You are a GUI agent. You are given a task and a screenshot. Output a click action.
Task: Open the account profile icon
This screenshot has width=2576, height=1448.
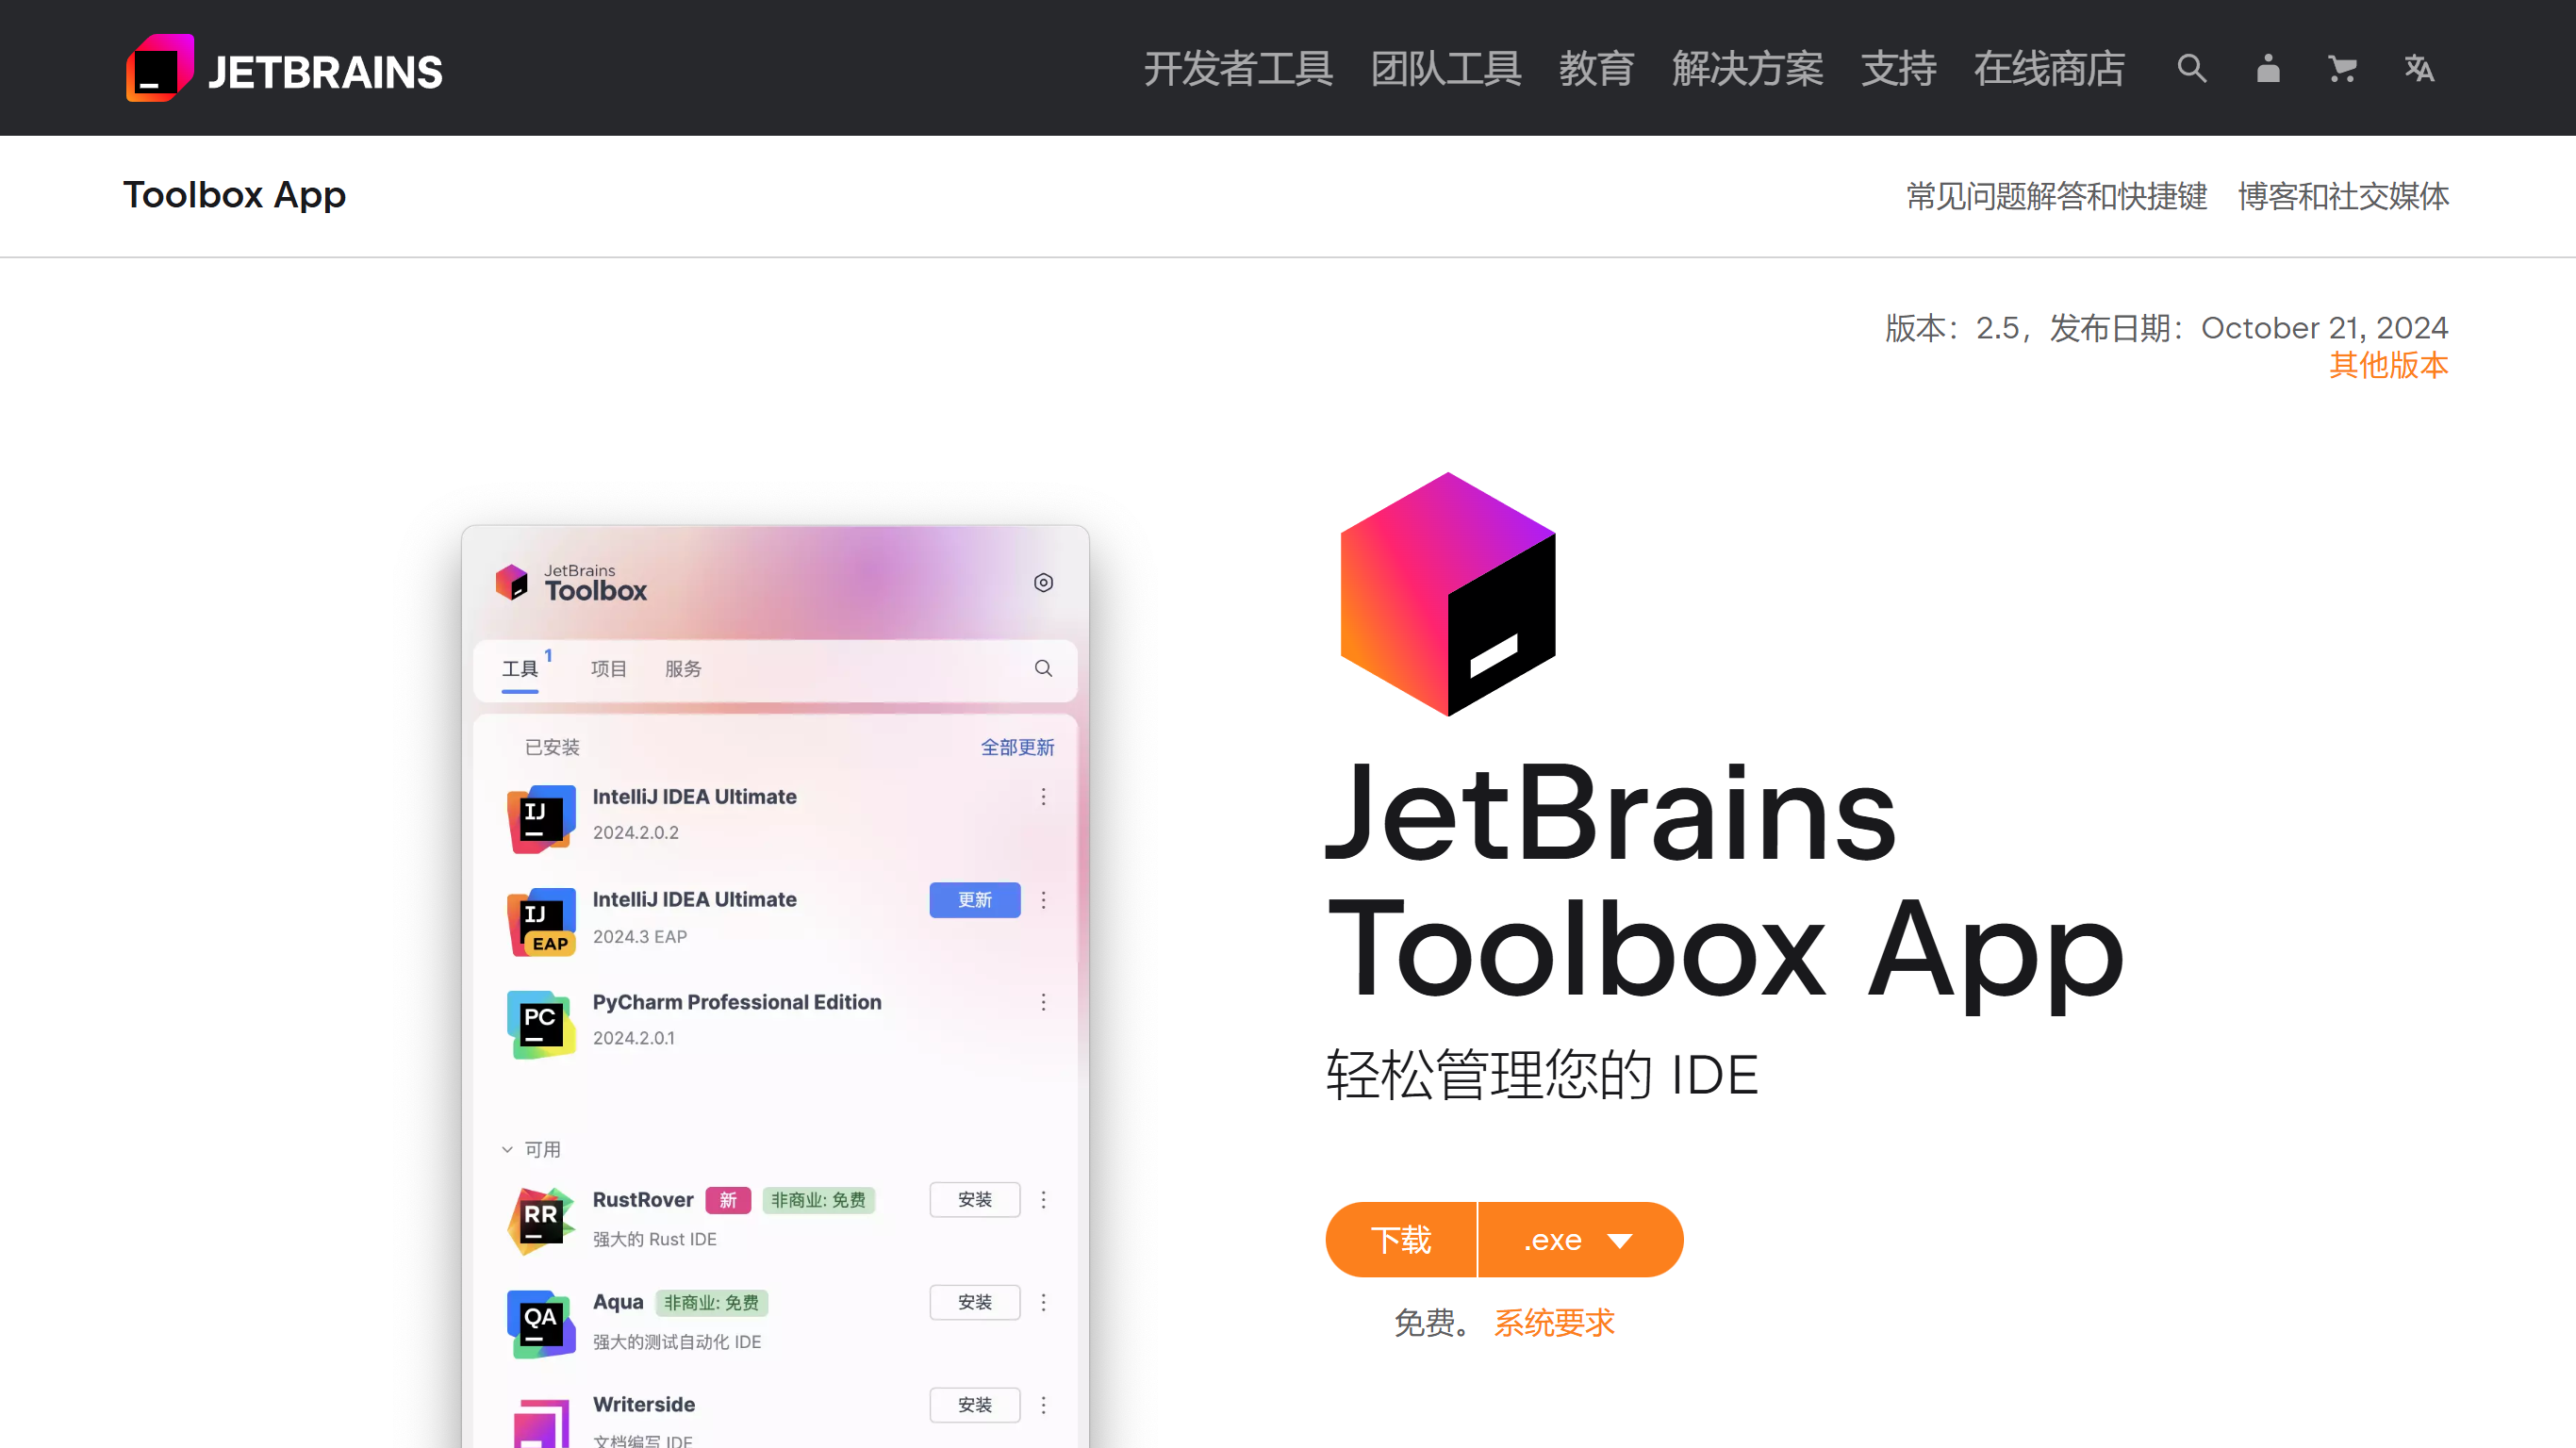[x=2267, y=69]
